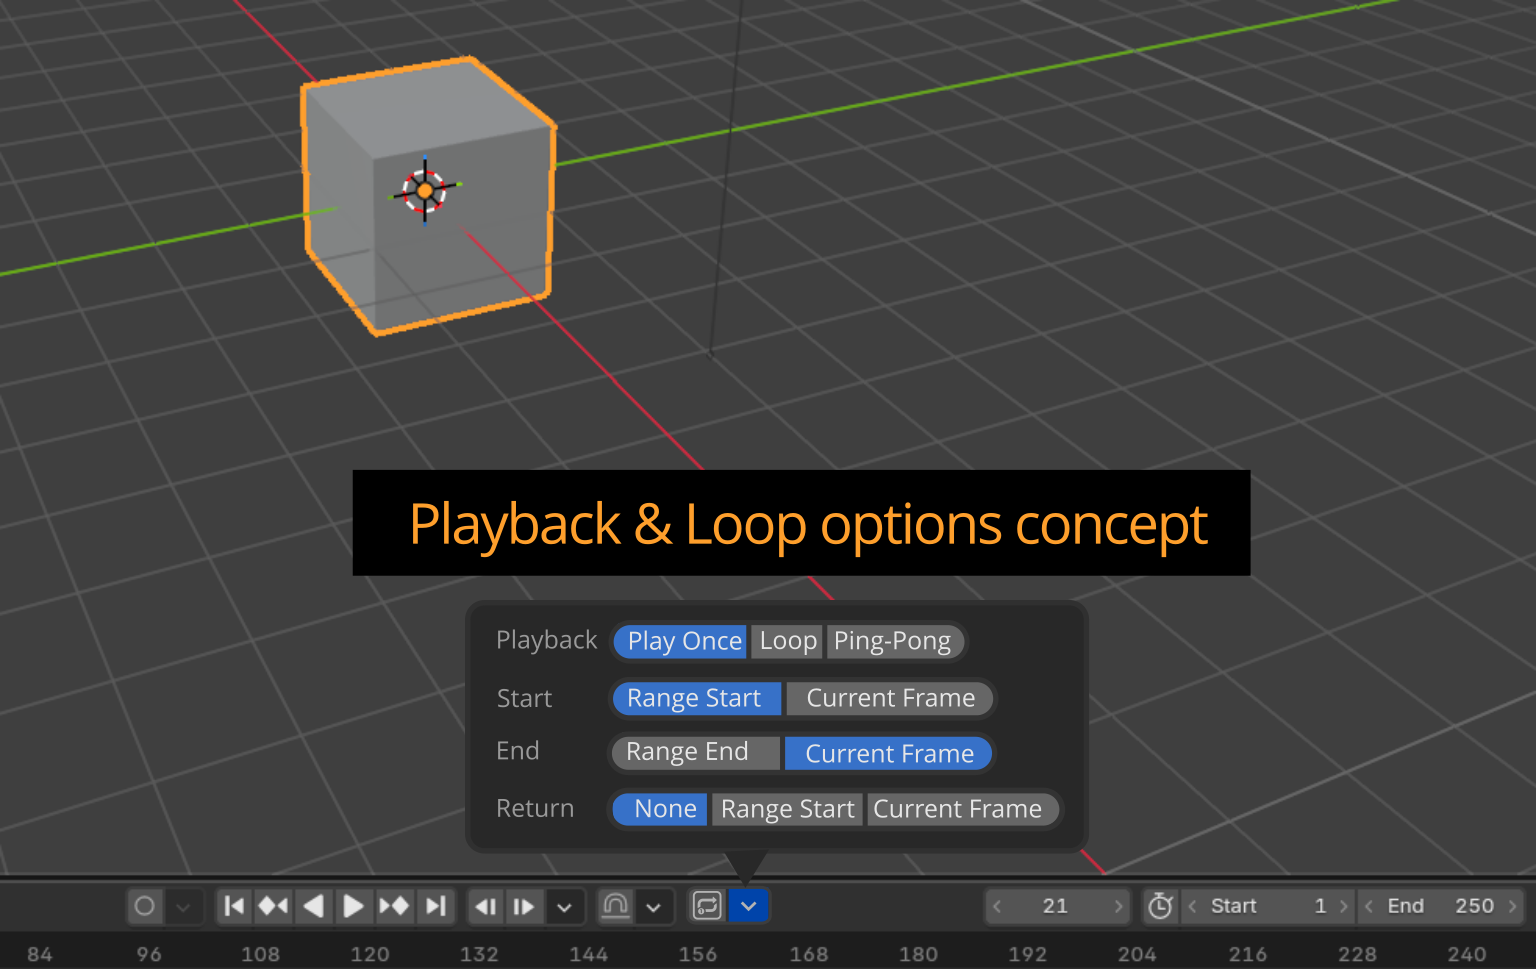The height and width of the screenshot is (969, 1536).
Task: Click the 3D cursor at cube origin
Action: pos(425,190)
